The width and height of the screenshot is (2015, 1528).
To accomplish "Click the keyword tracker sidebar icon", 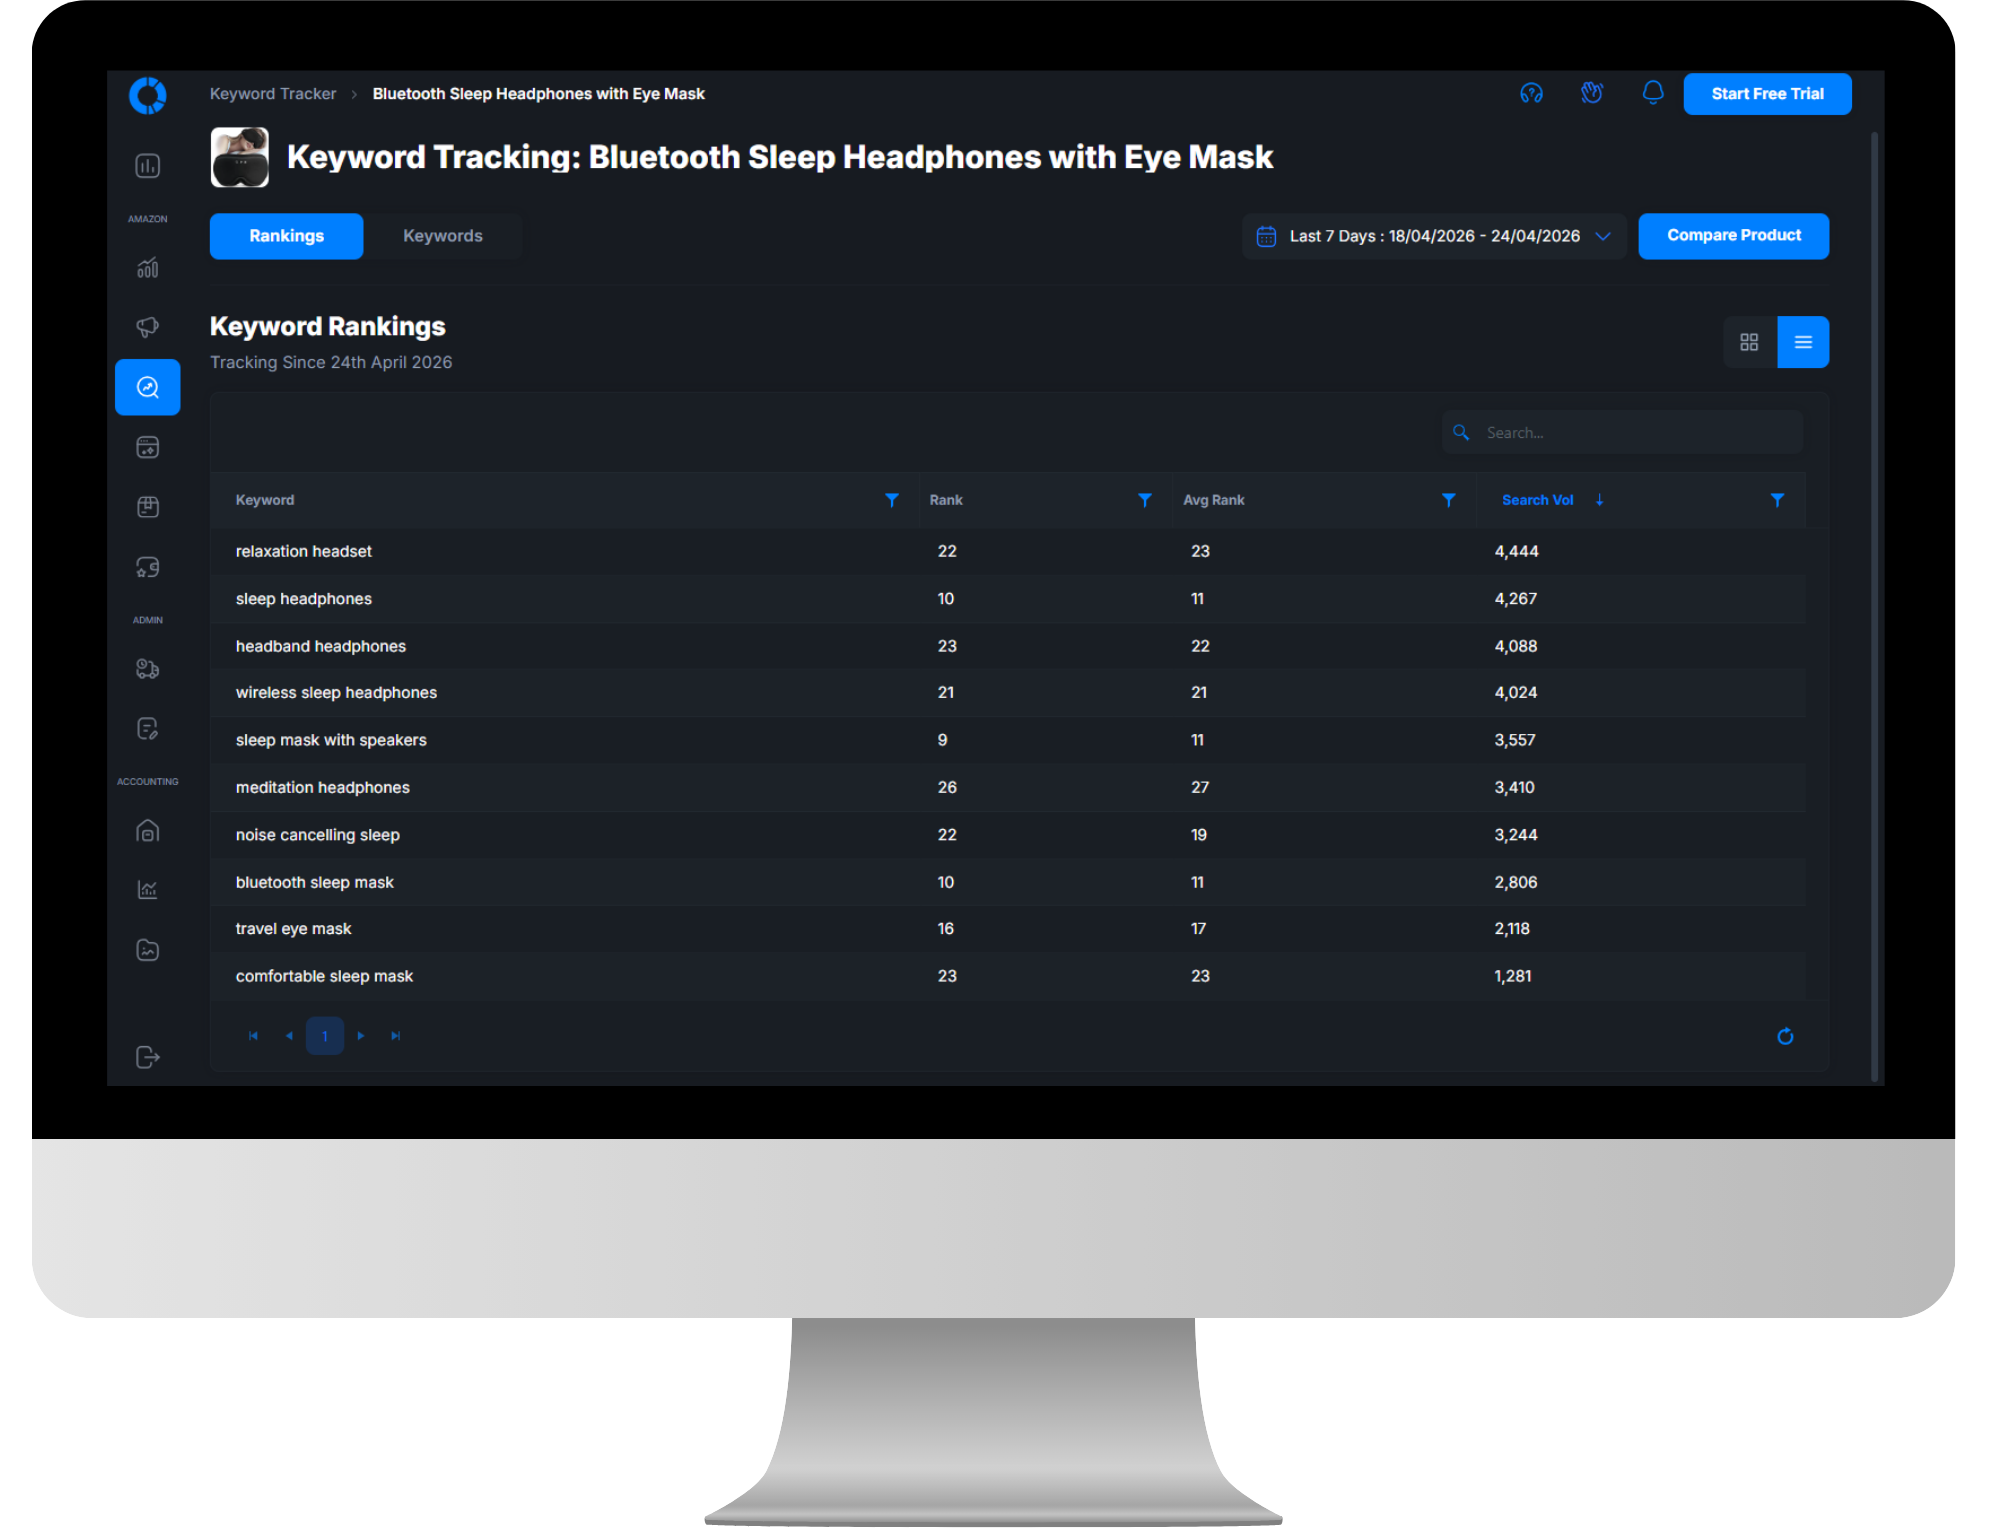I will 148,387.
